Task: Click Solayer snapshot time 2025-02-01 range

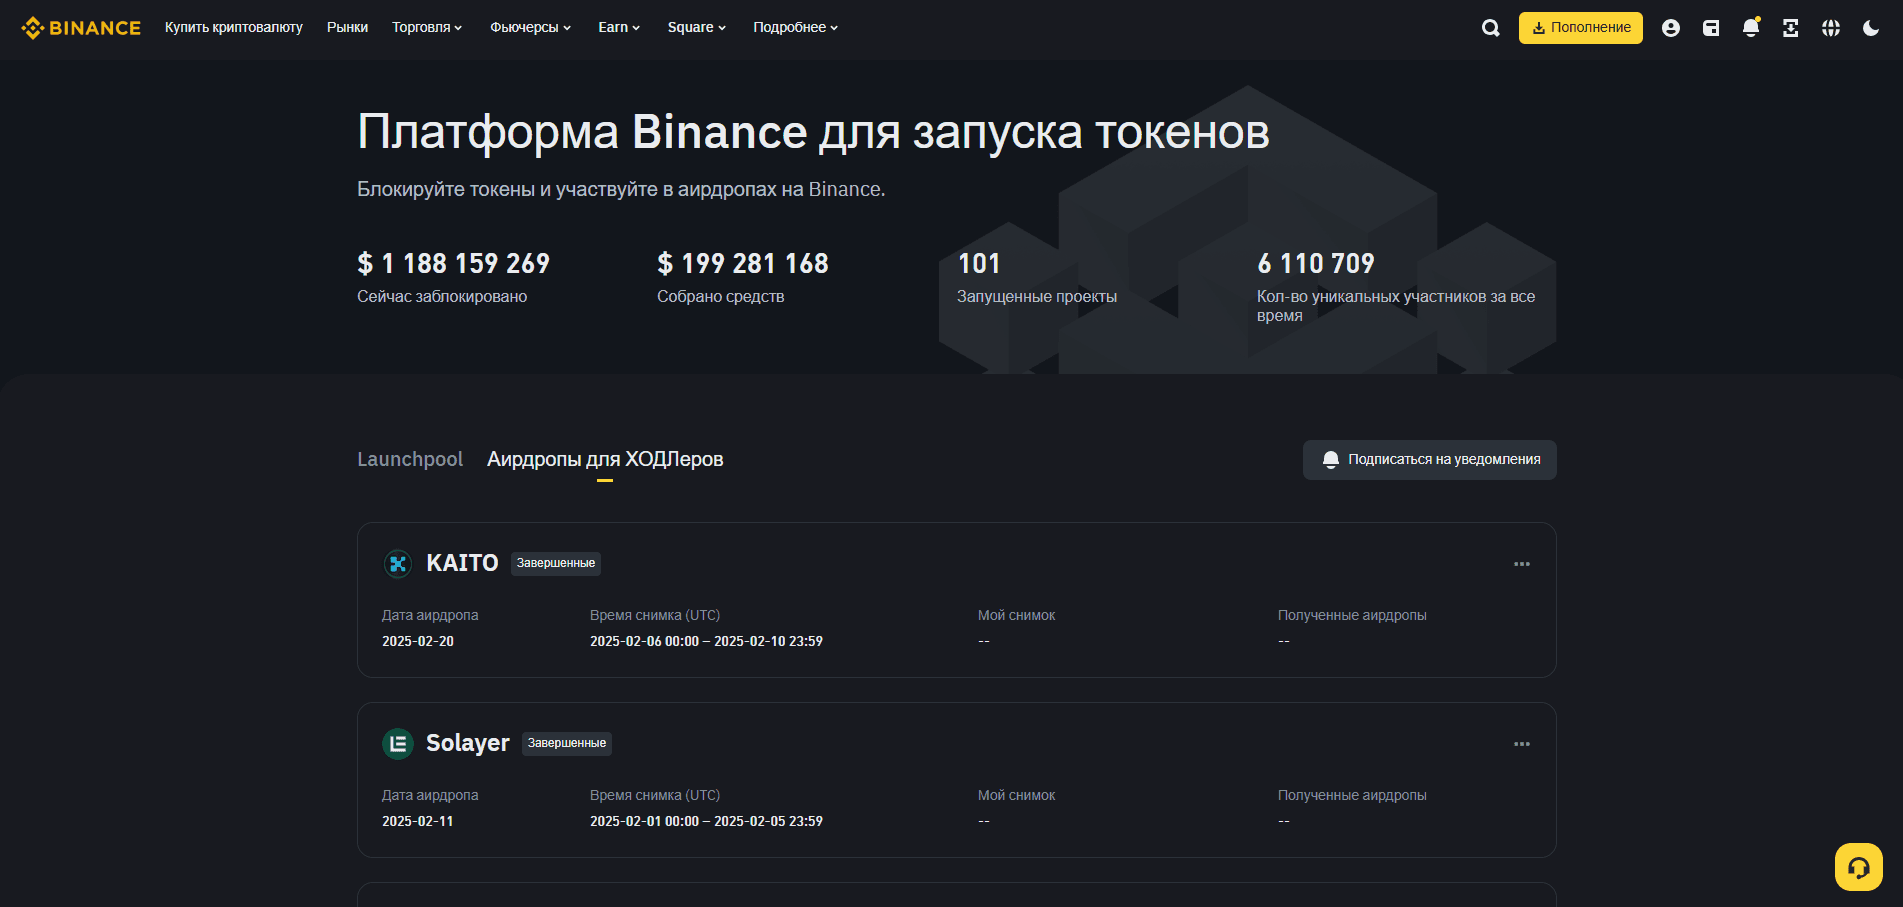Action: [x=706, y=821]
